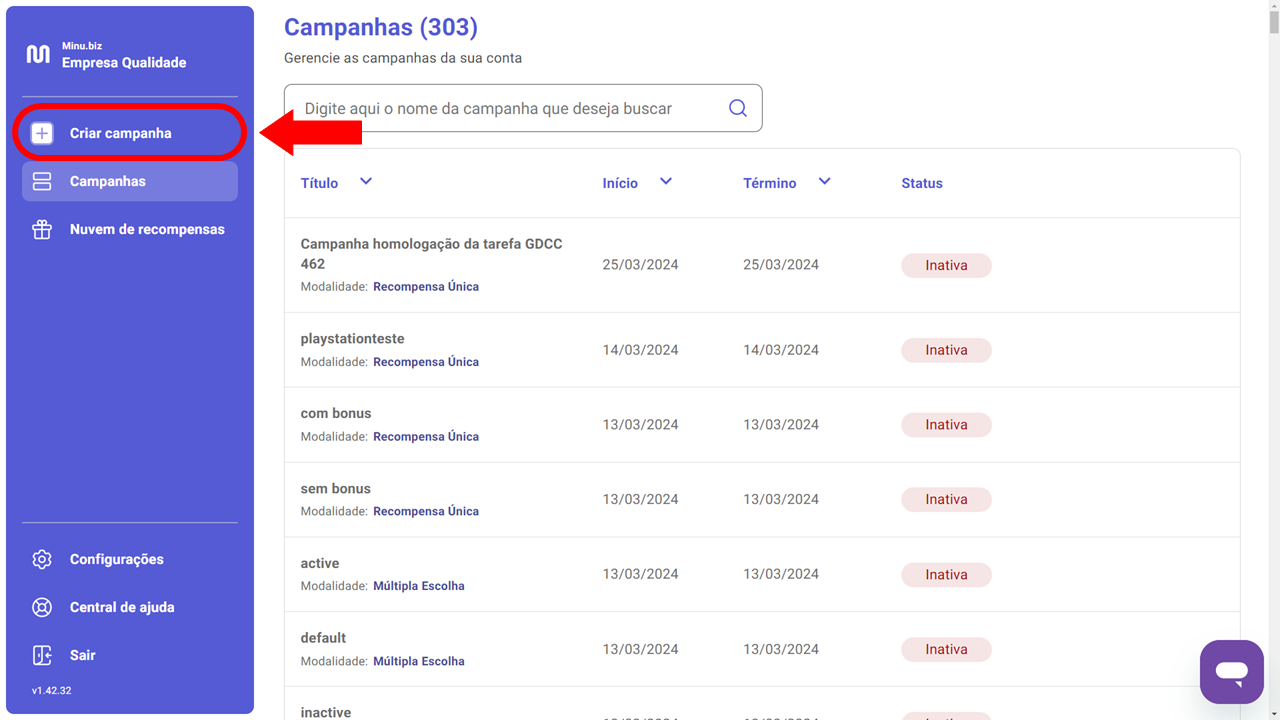Open Nuvem de recompensas menu item

point(147,229)
